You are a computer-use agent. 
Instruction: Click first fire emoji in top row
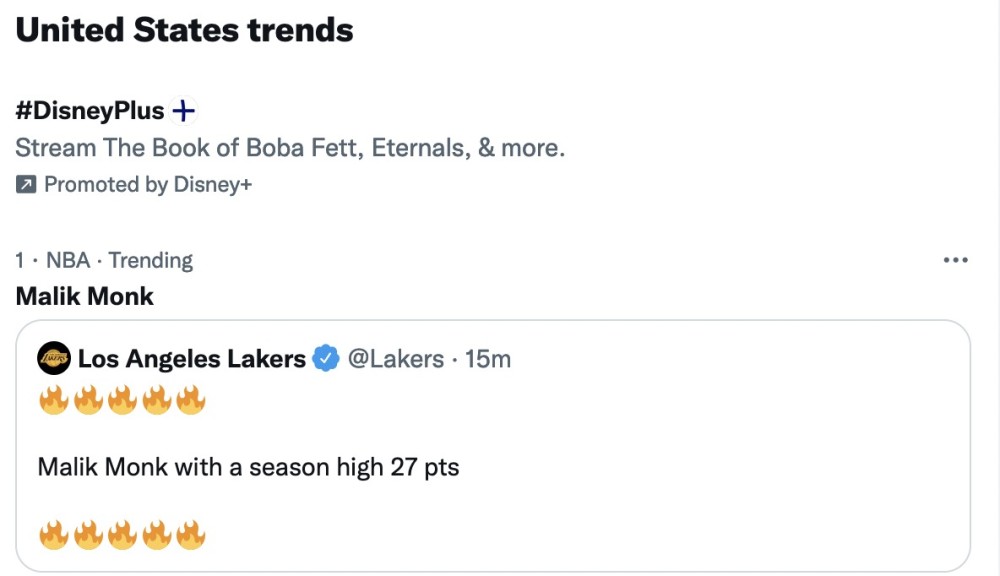53,402
